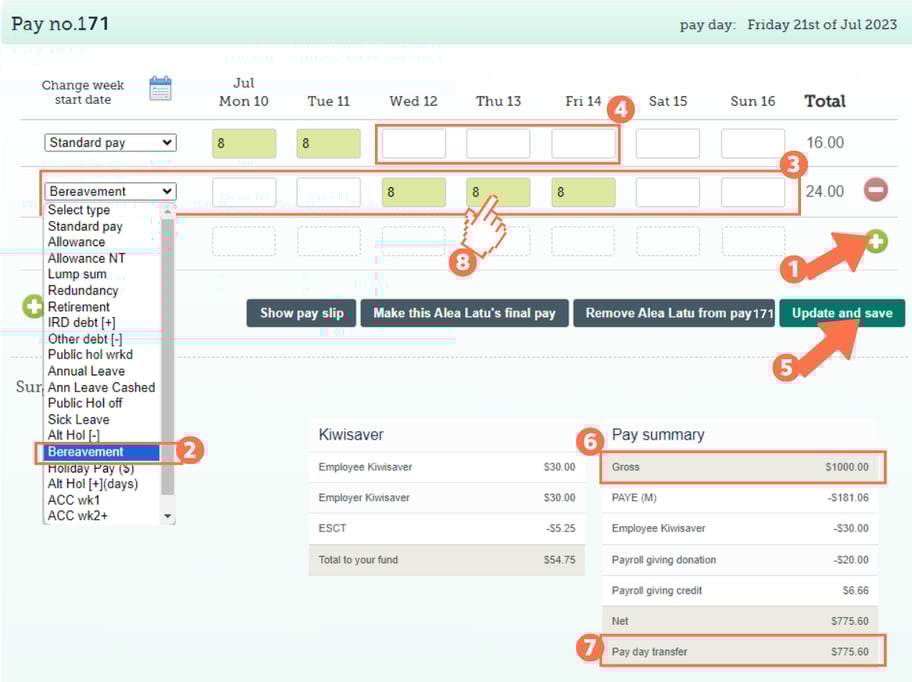Image resolution: width=912 pixels, height=682 pixels.
Task: Click the green plus icon at left edge
Action: 33,307
